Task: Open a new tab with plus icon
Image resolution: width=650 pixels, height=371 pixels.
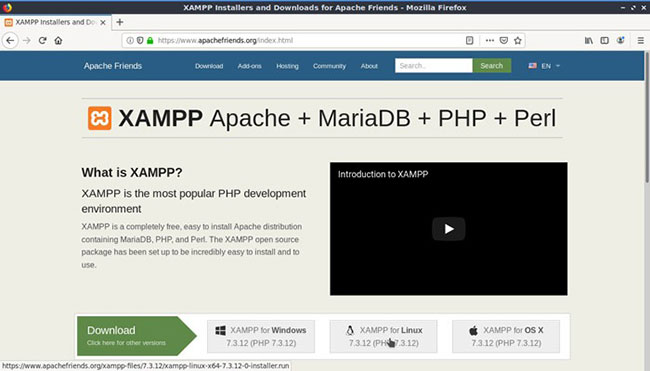Action: pyautogui.click(x=120, y=22)
